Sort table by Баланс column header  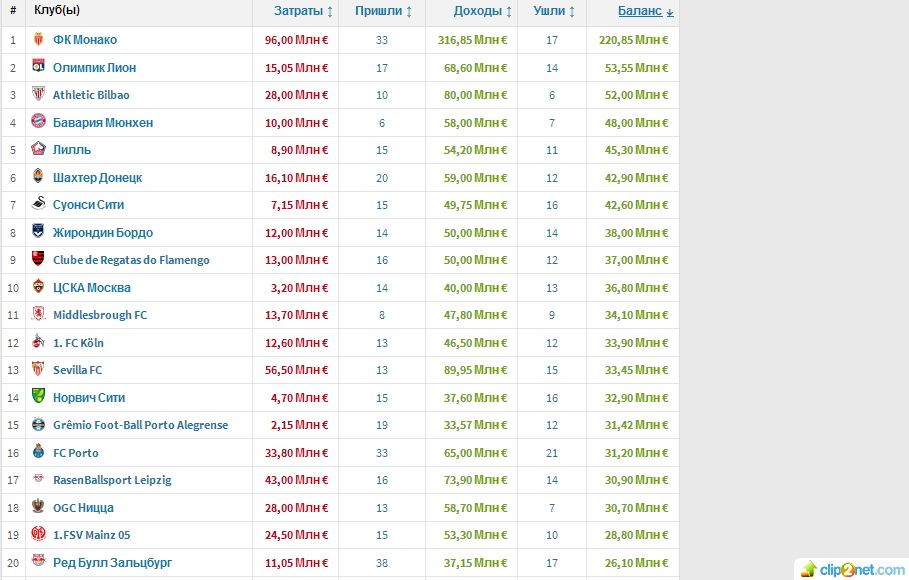click(645, 11)
